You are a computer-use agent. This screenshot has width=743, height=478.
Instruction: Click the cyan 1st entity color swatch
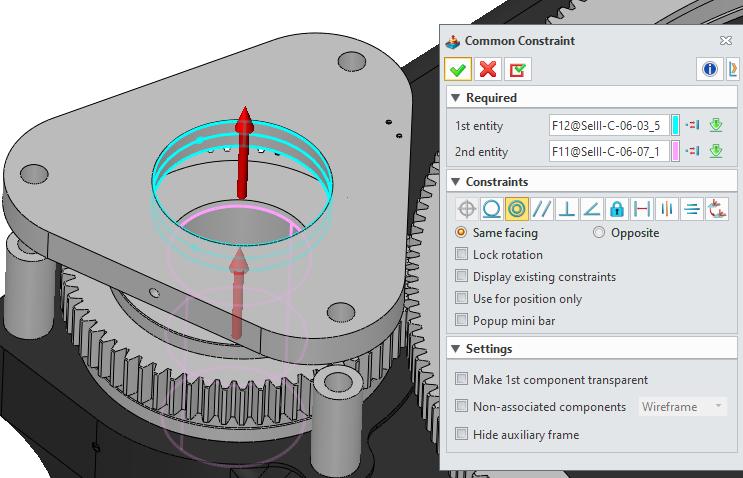pyautogui.click(x=676, y=126)
